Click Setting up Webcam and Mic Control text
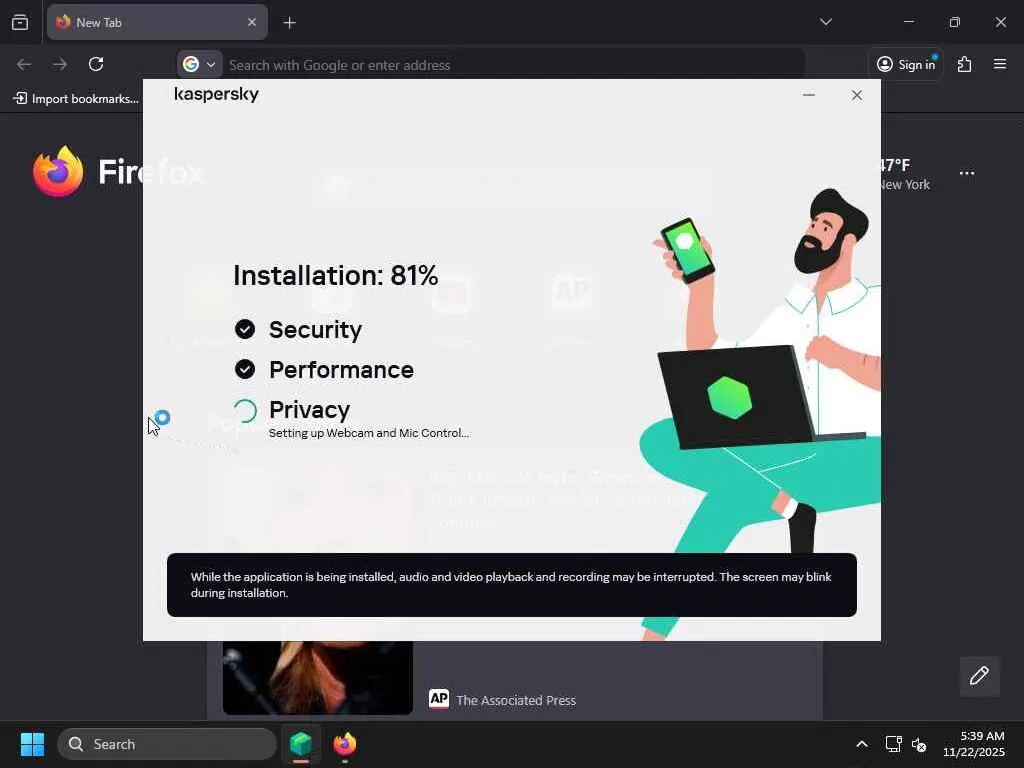Image resolution: width=1024 pixels, height=768 pixels. click(369, 433)
